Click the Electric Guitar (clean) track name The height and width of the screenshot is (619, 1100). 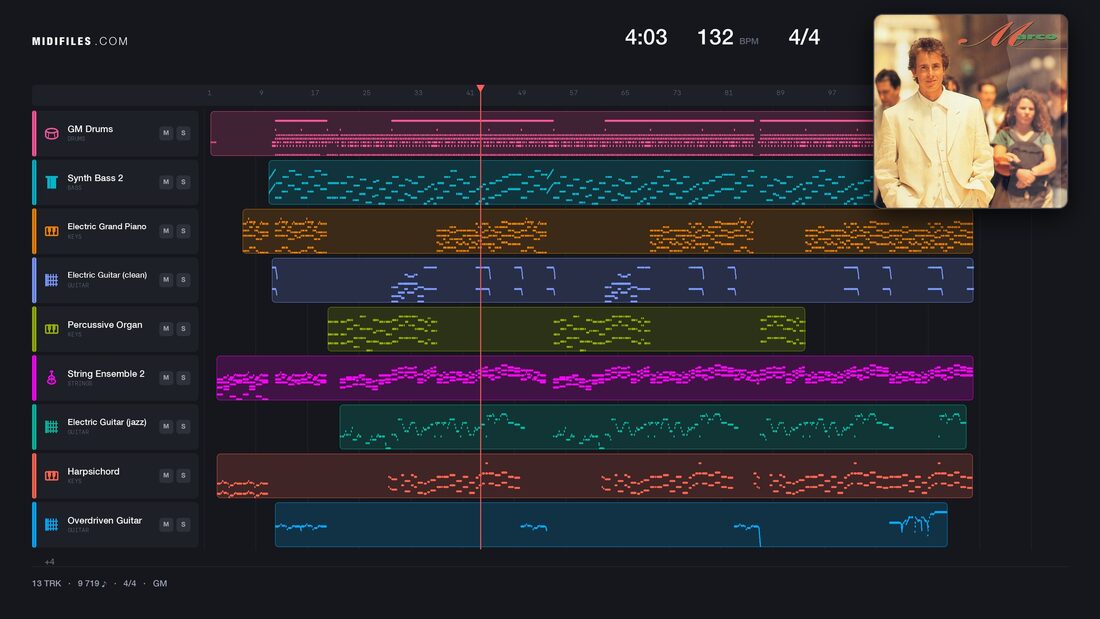coord(107,275)
